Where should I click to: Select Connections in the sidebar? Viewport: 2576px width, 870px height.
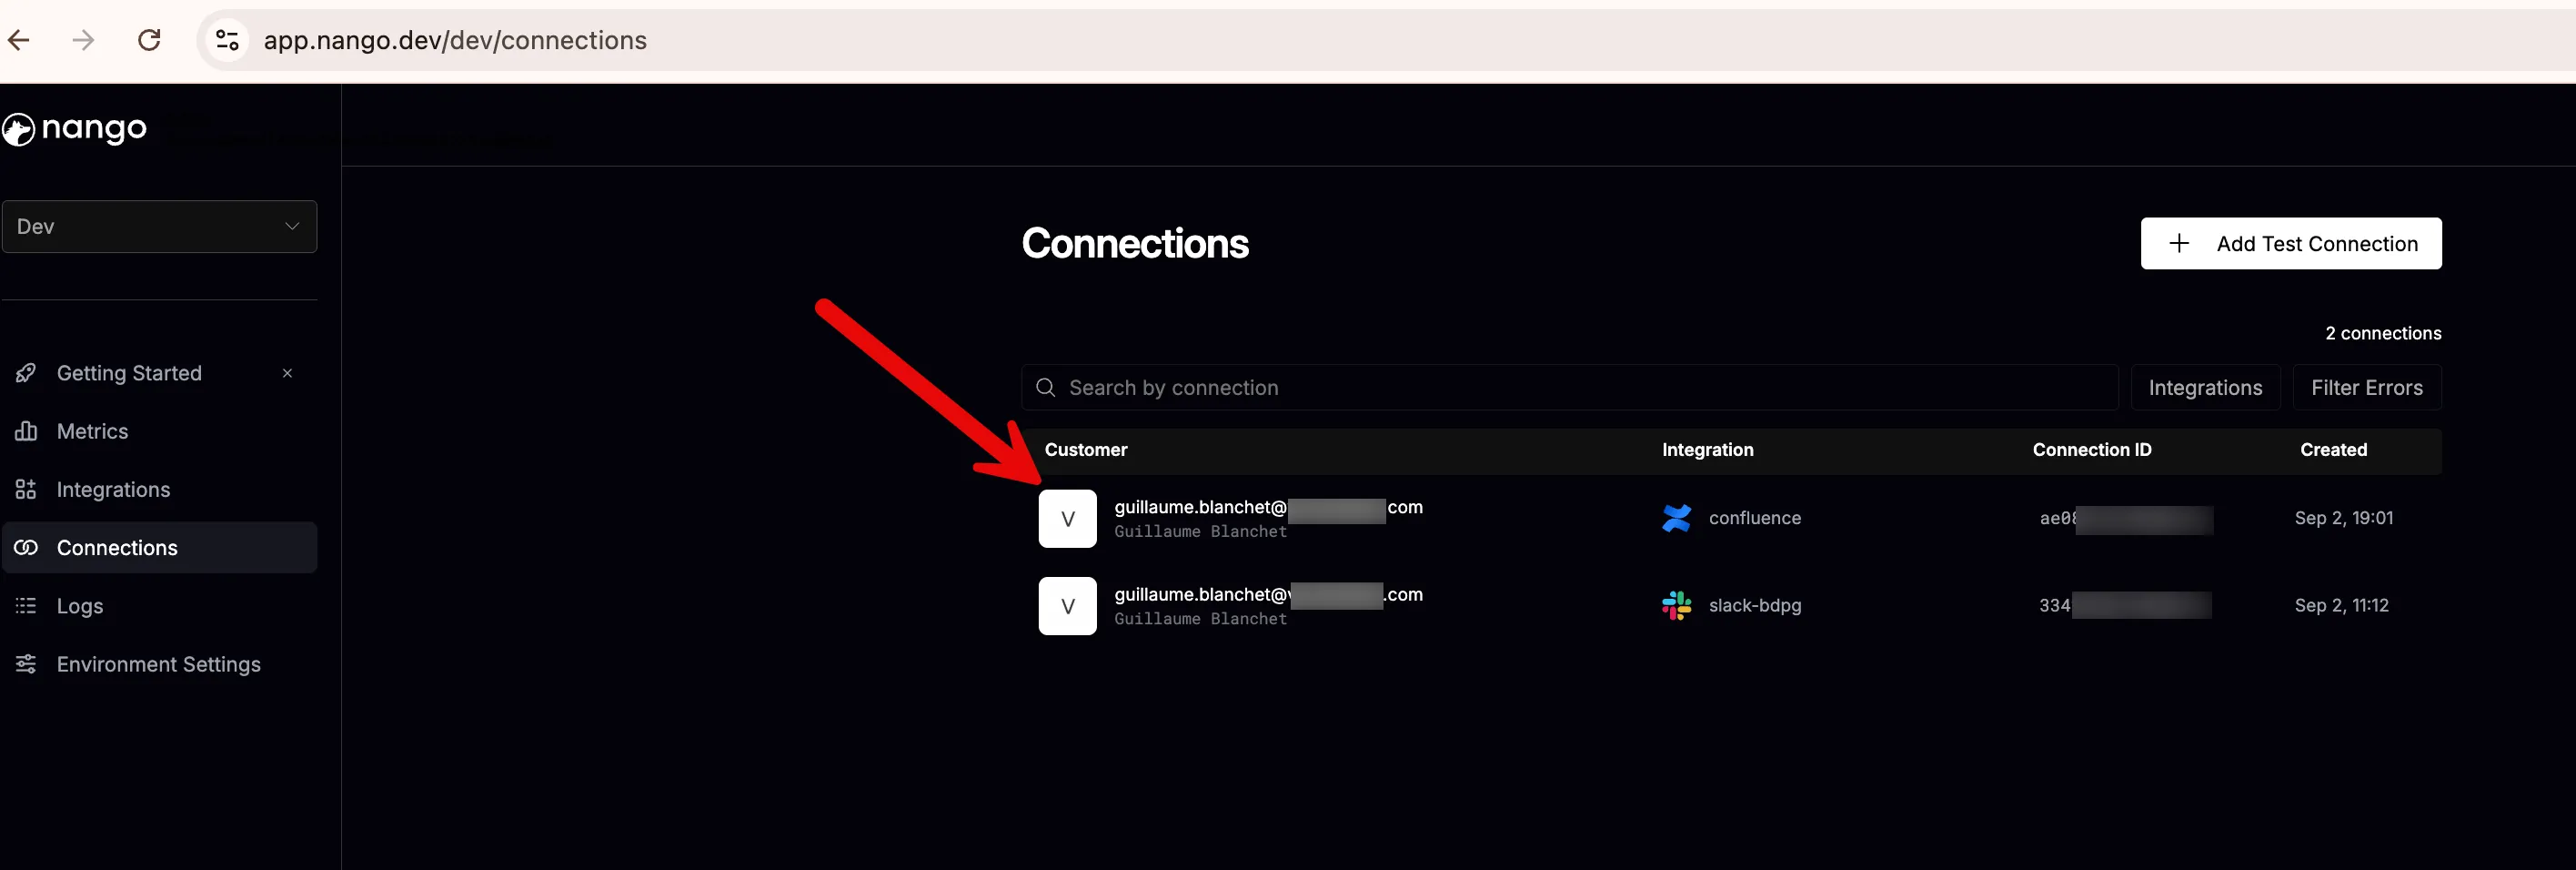click(x=160, y=547)
